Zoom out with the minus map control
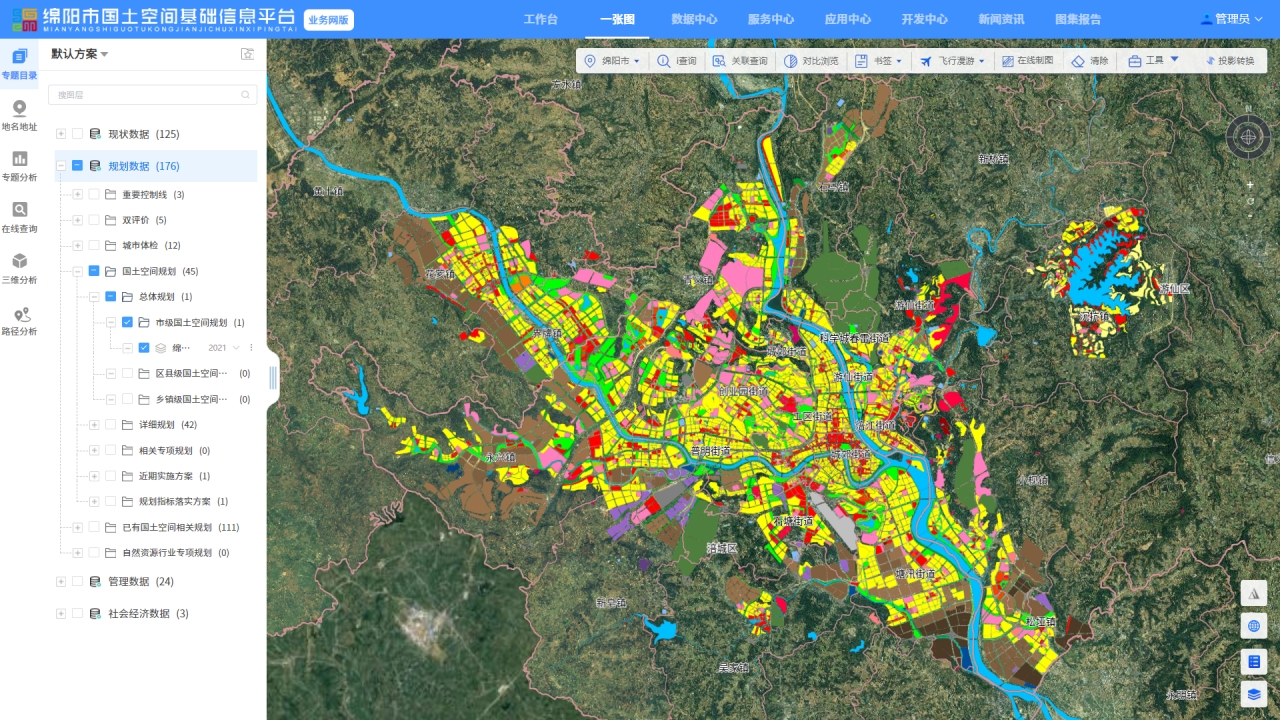 pos(1249,215)
